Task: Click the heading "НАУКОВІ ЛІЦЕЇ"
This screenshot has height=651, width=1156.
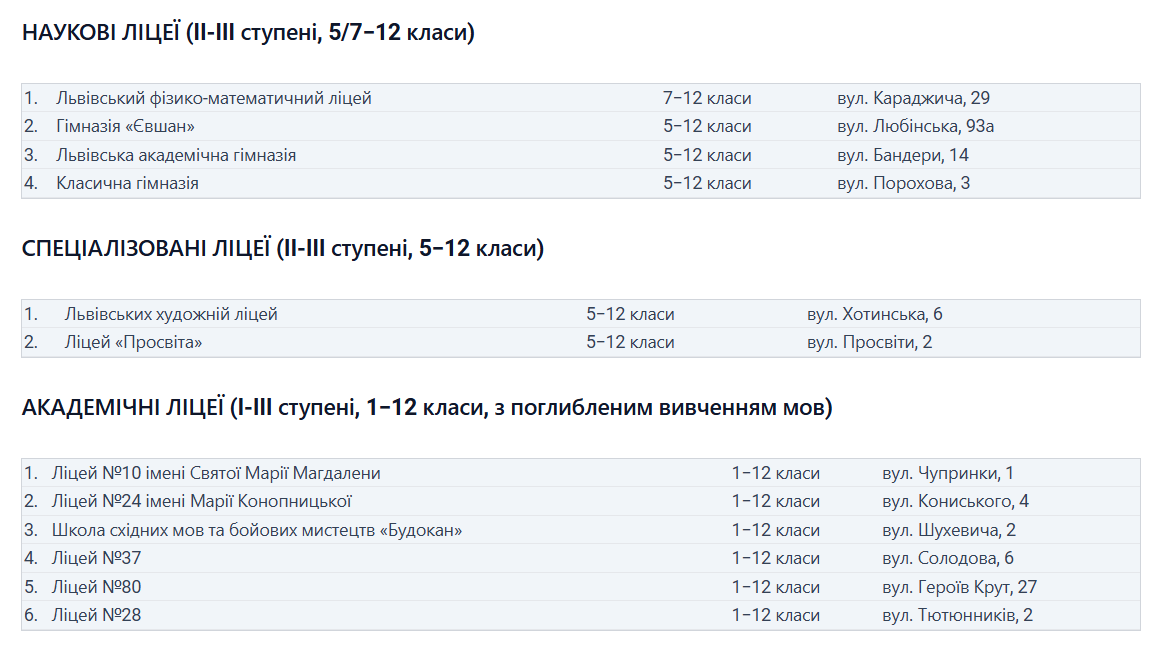Action: point(247,33)
